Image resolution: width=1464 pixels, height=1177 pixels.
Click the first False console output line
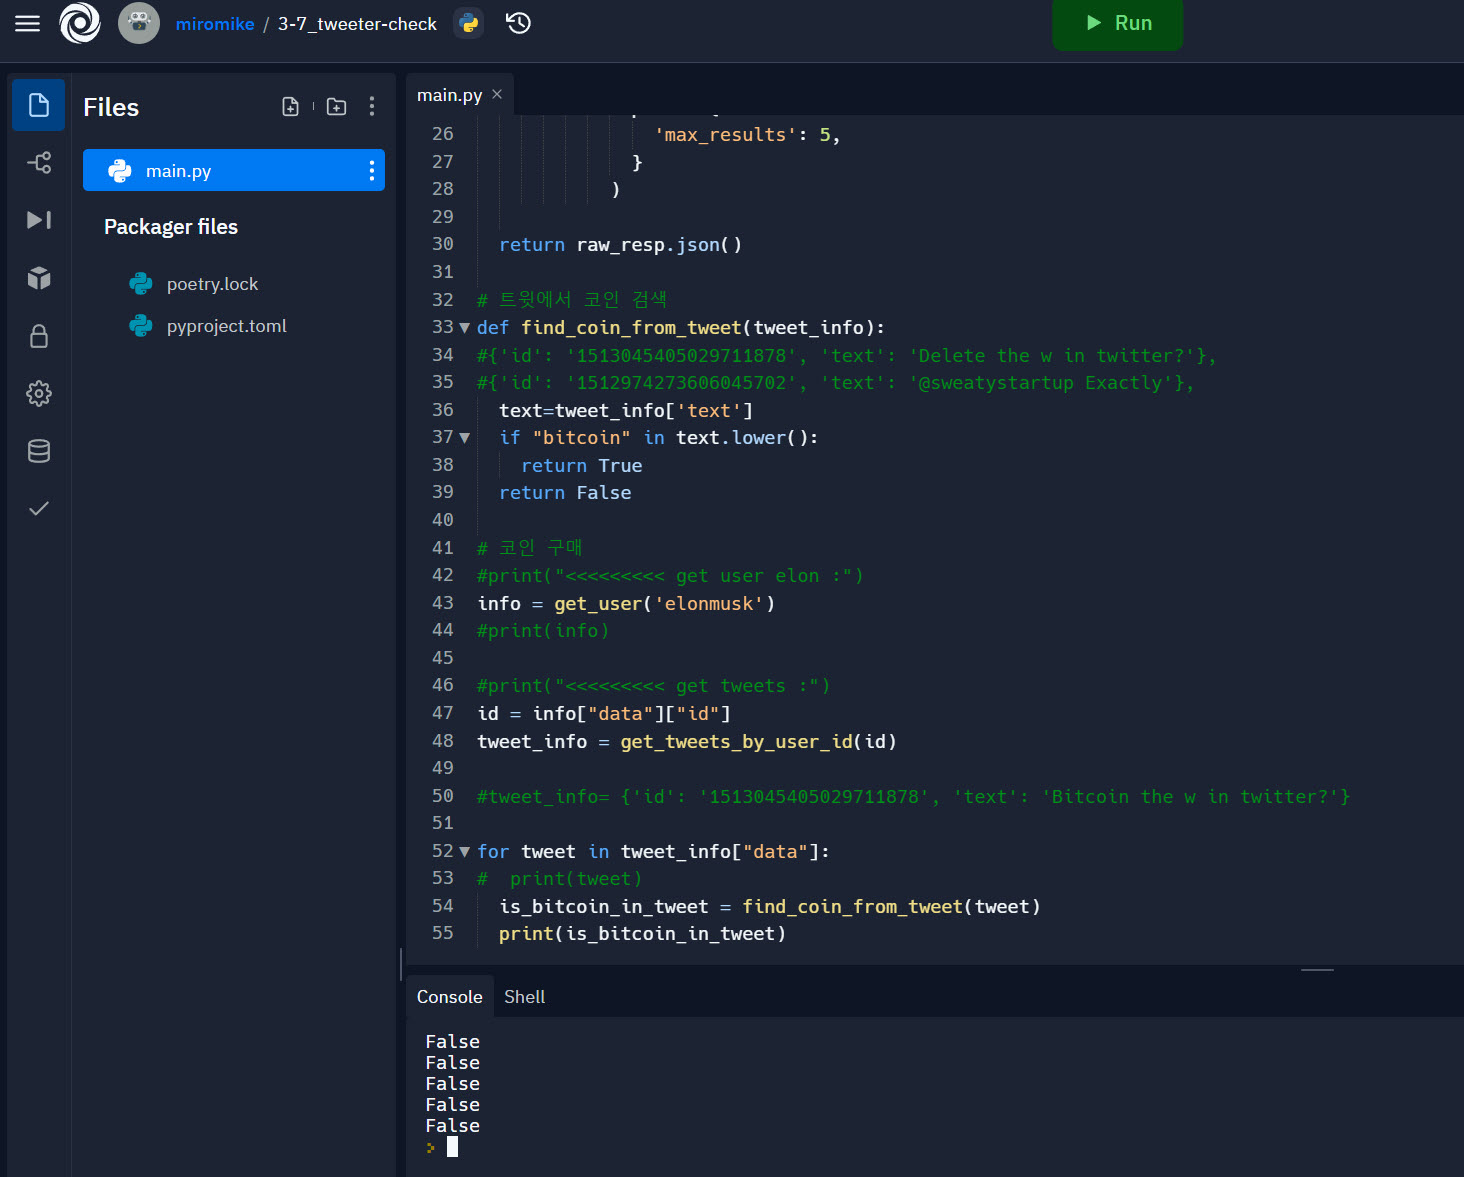pyautogui.click(x=452, y=1042)
